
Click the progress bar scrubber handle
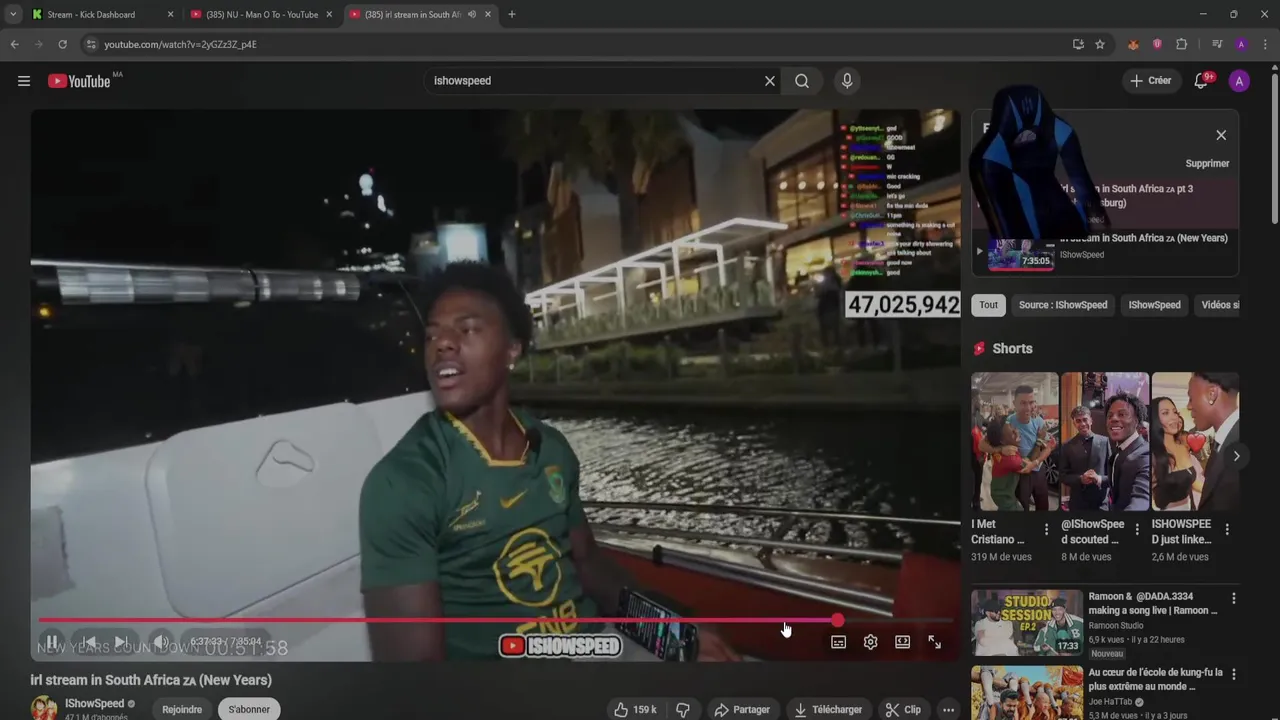tap(837, 620)
